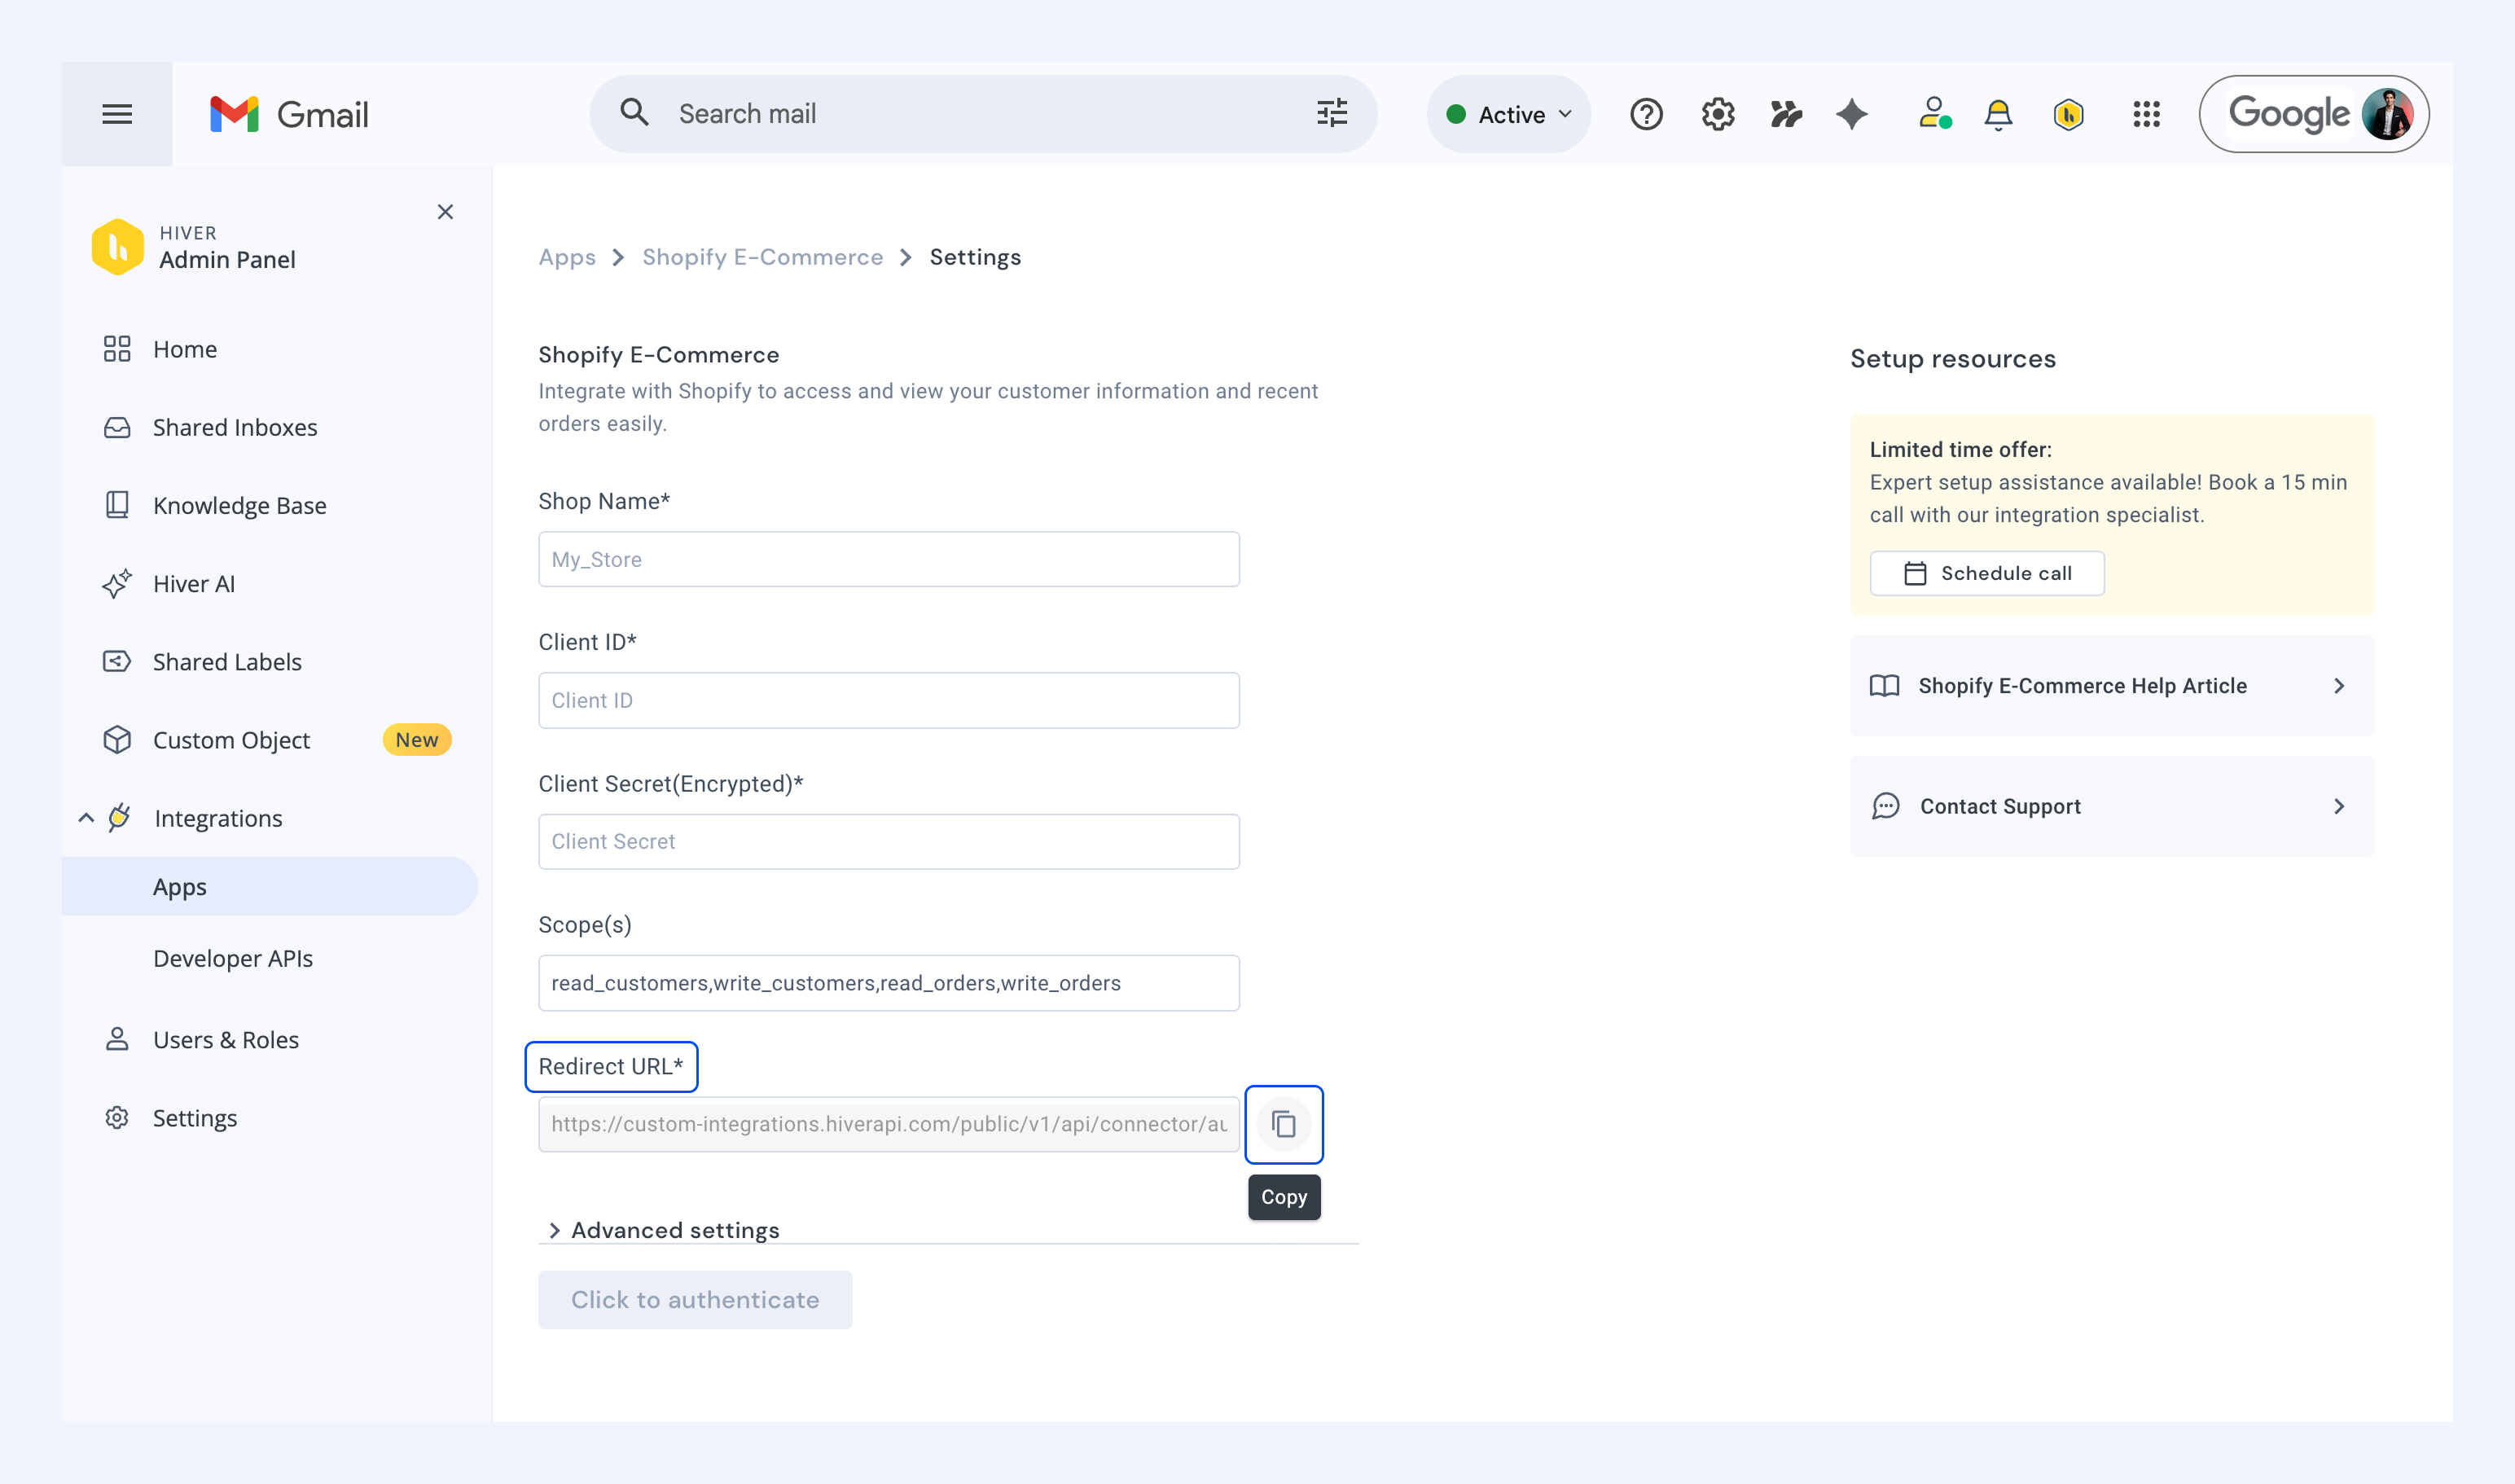Open Settings in the Hiver sidebar
This screenshot has height=1484, width=2515.
(x=195, y=1117)
